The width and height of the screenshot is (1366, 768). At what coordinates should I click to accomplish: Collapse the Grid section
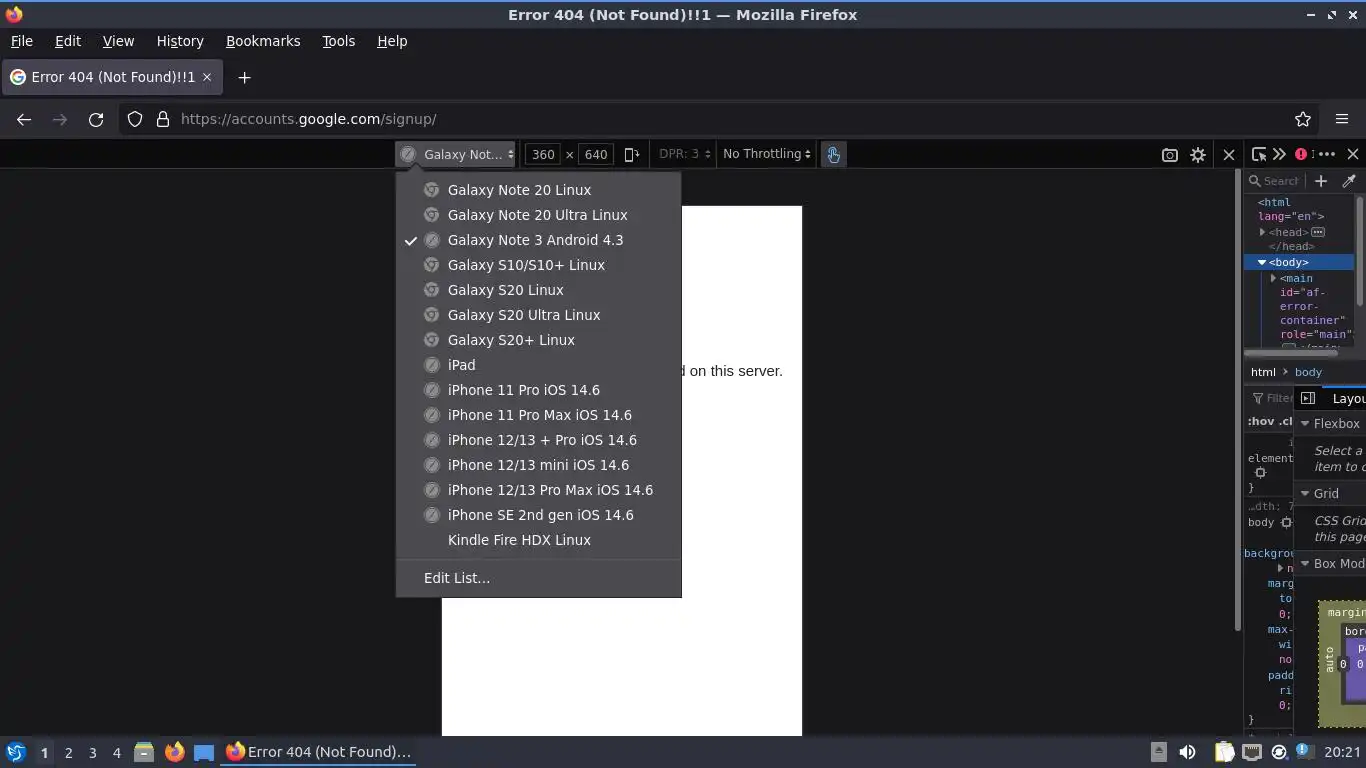tap(1305, 494)
